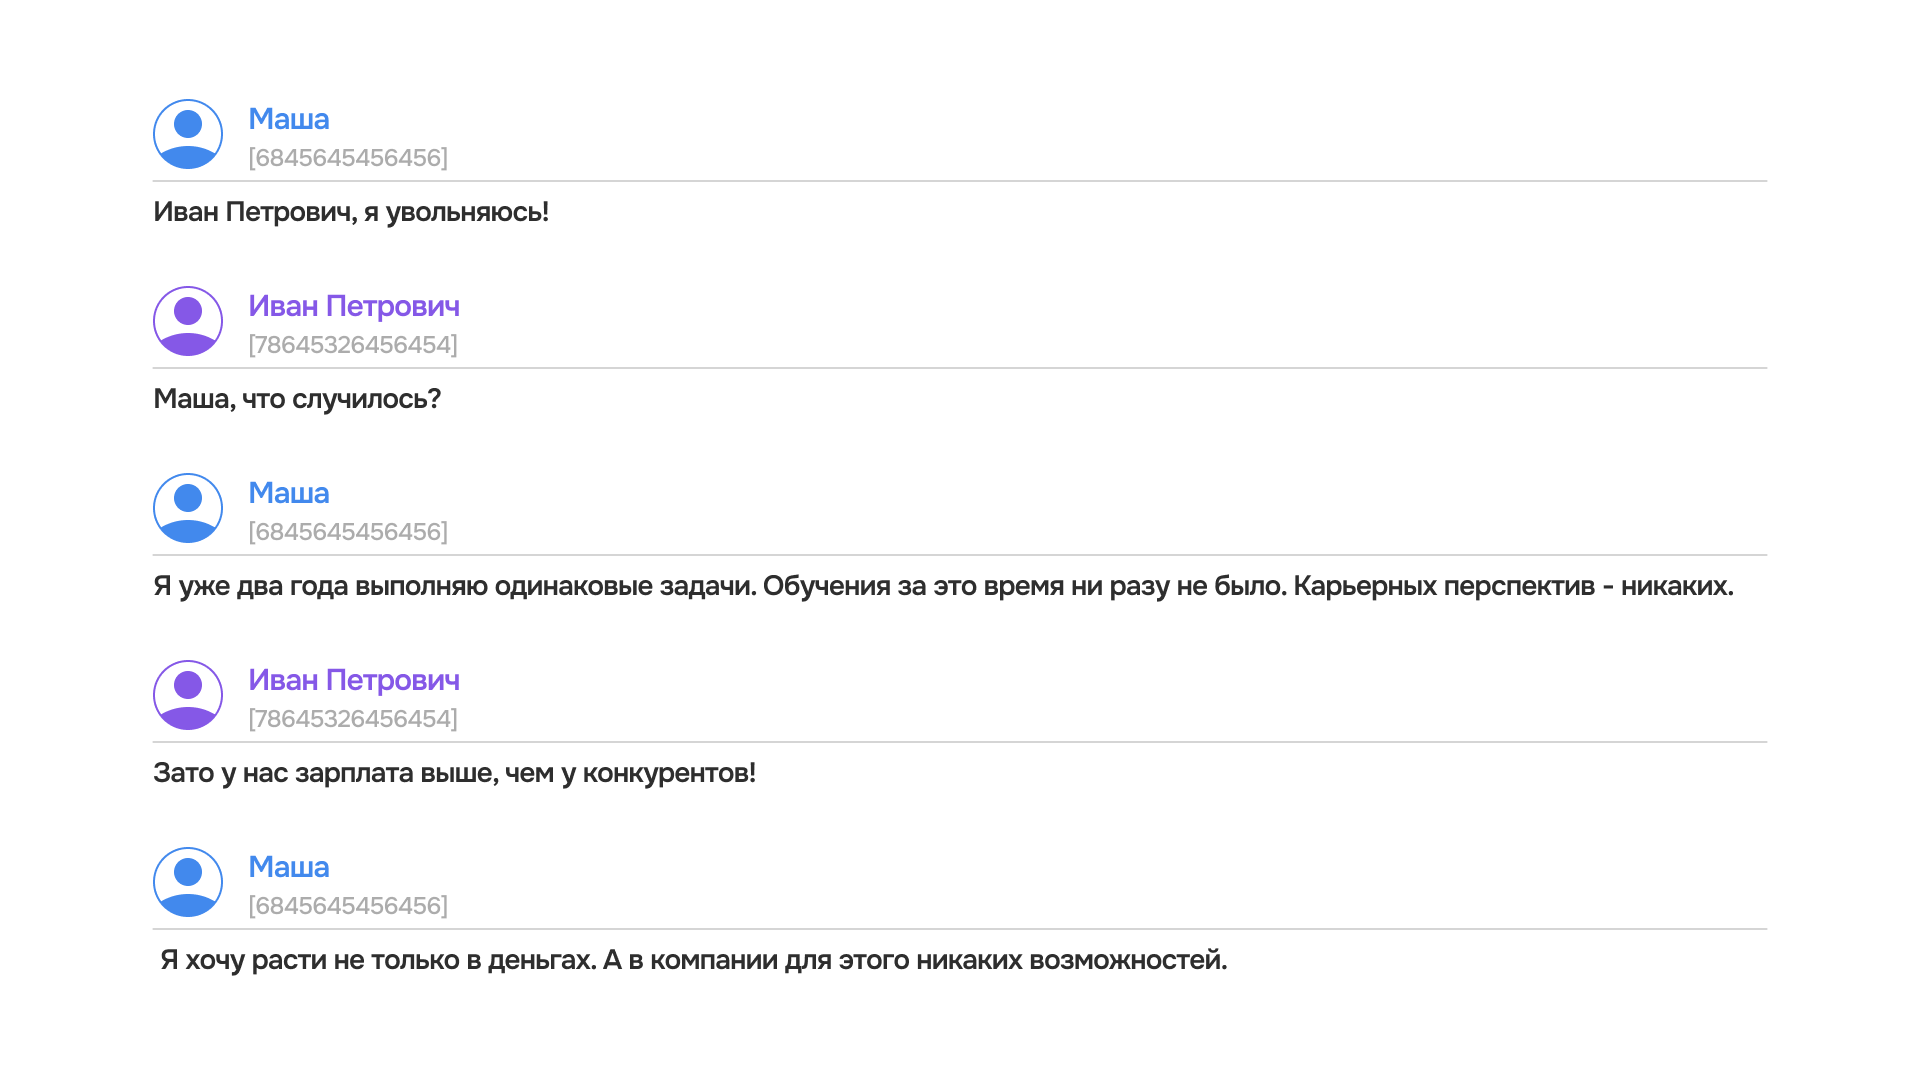Screen dimensions: 1920x1080
Task: Click message 'Иван Петрович, я увольняюсь!'
Action: [x=351, y=212]
